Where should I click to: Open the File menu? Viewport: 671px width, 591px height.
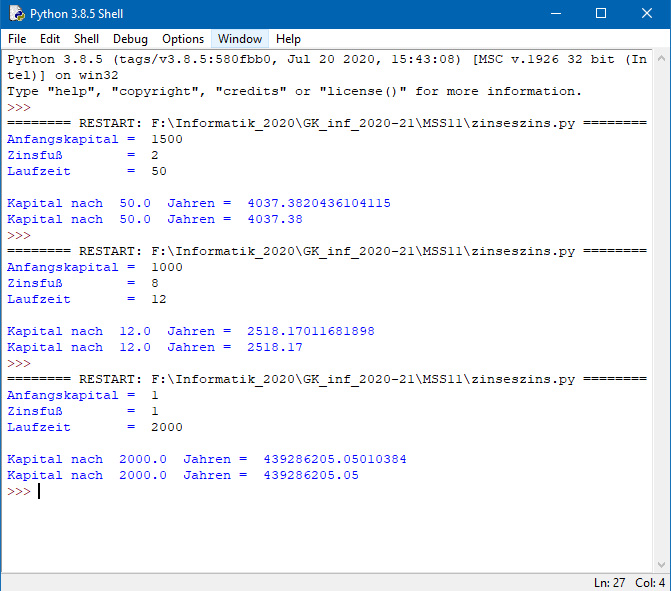pos(17,39)
